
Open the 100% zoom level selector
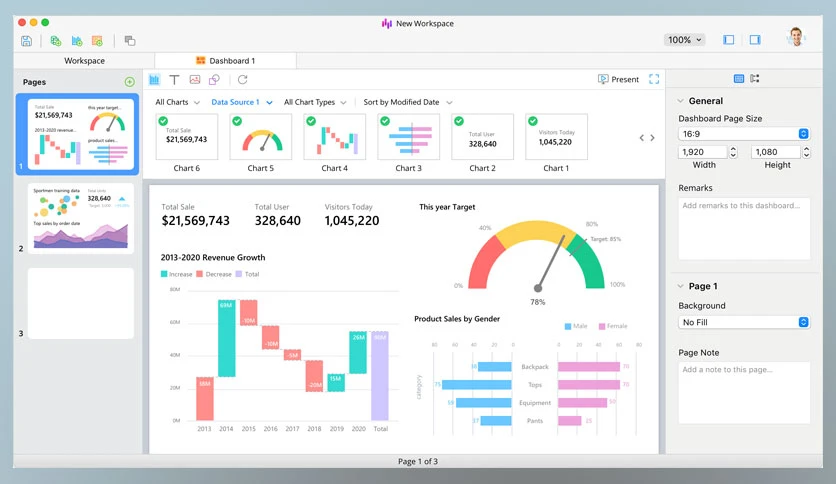685,40
